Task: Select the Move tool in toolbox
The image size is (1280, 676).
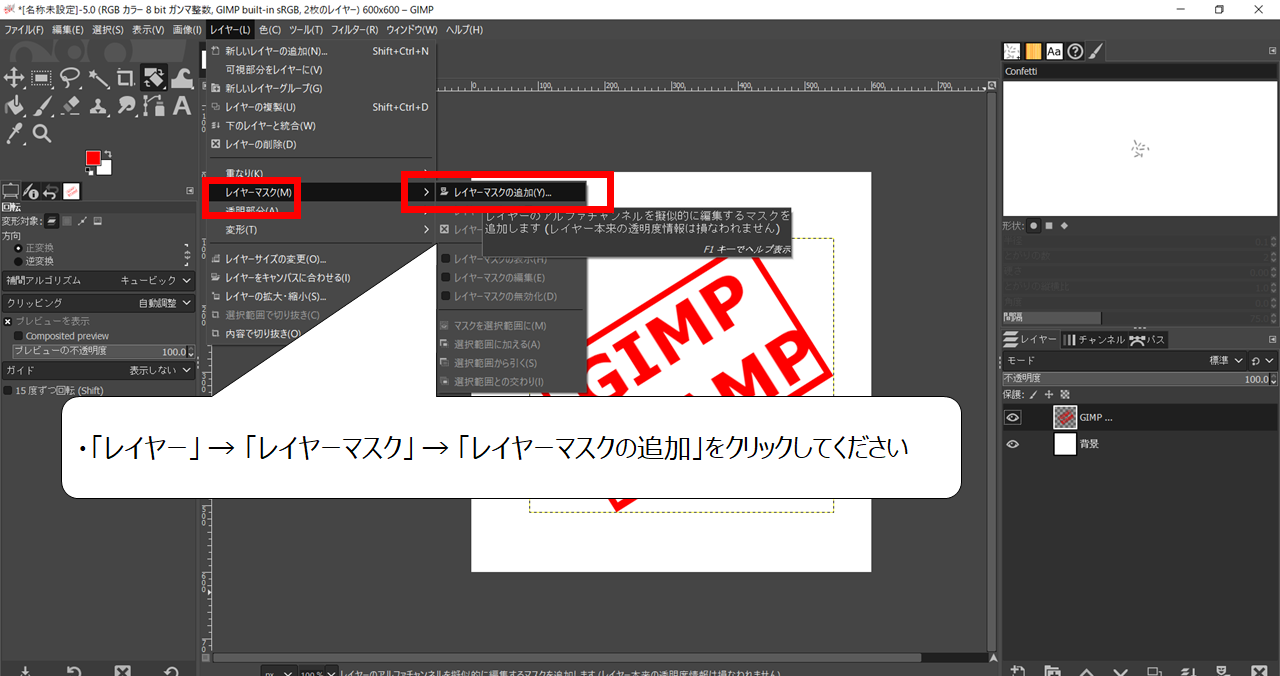Action: pos(14,78)
